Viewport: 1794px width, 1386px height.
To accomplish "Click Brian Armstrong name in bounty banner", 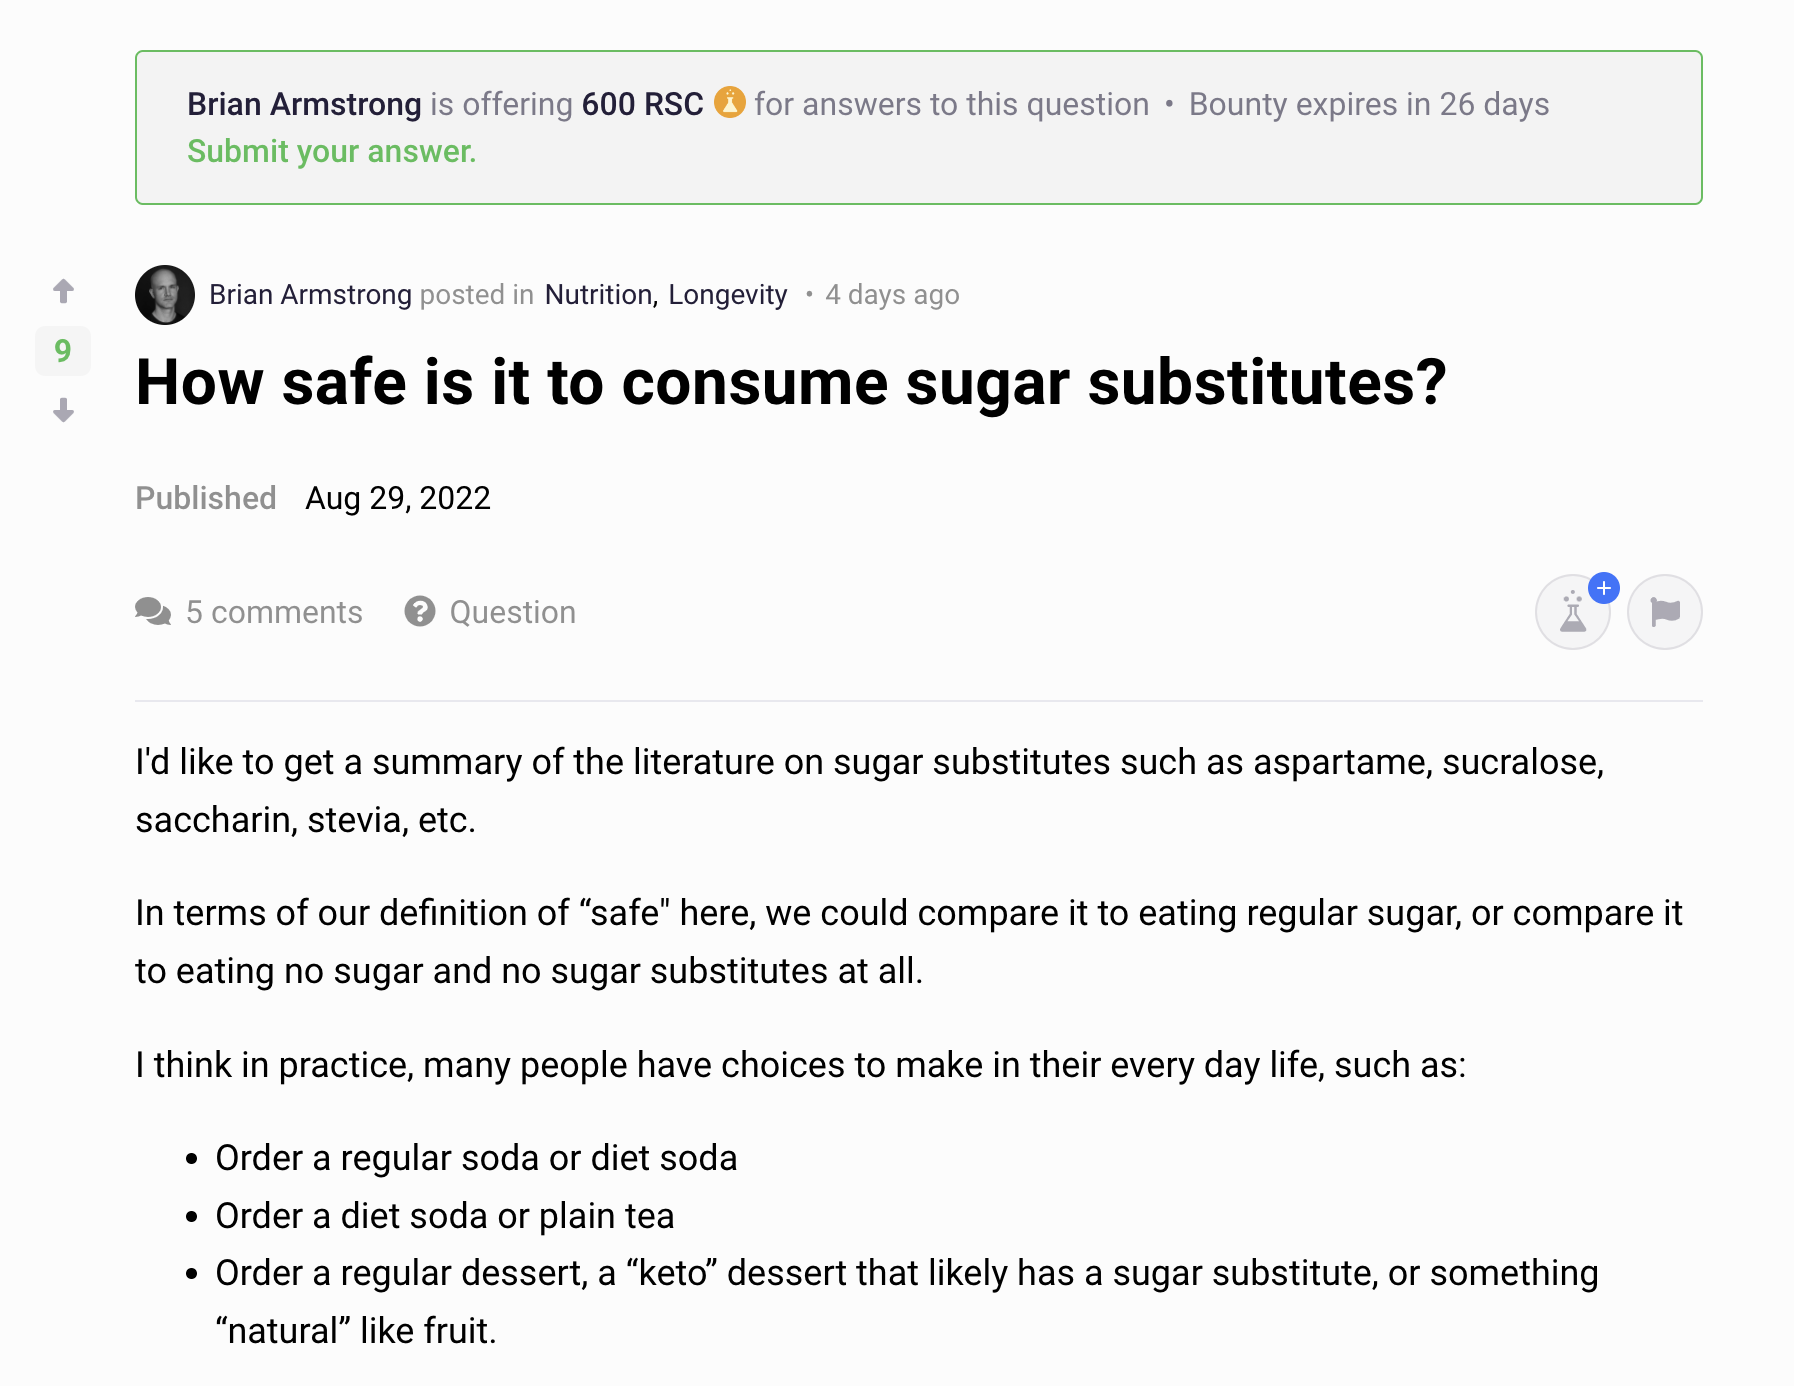I will (304, 104).
